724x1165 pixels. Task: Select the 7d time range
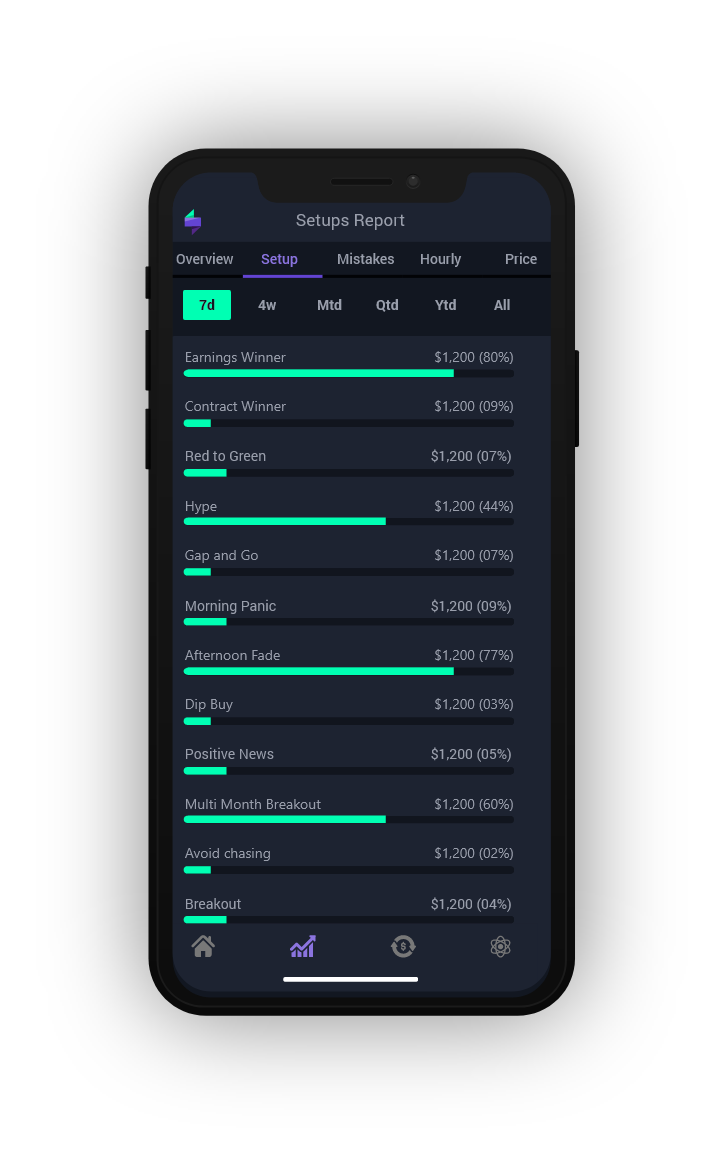[x=207, y=305]
